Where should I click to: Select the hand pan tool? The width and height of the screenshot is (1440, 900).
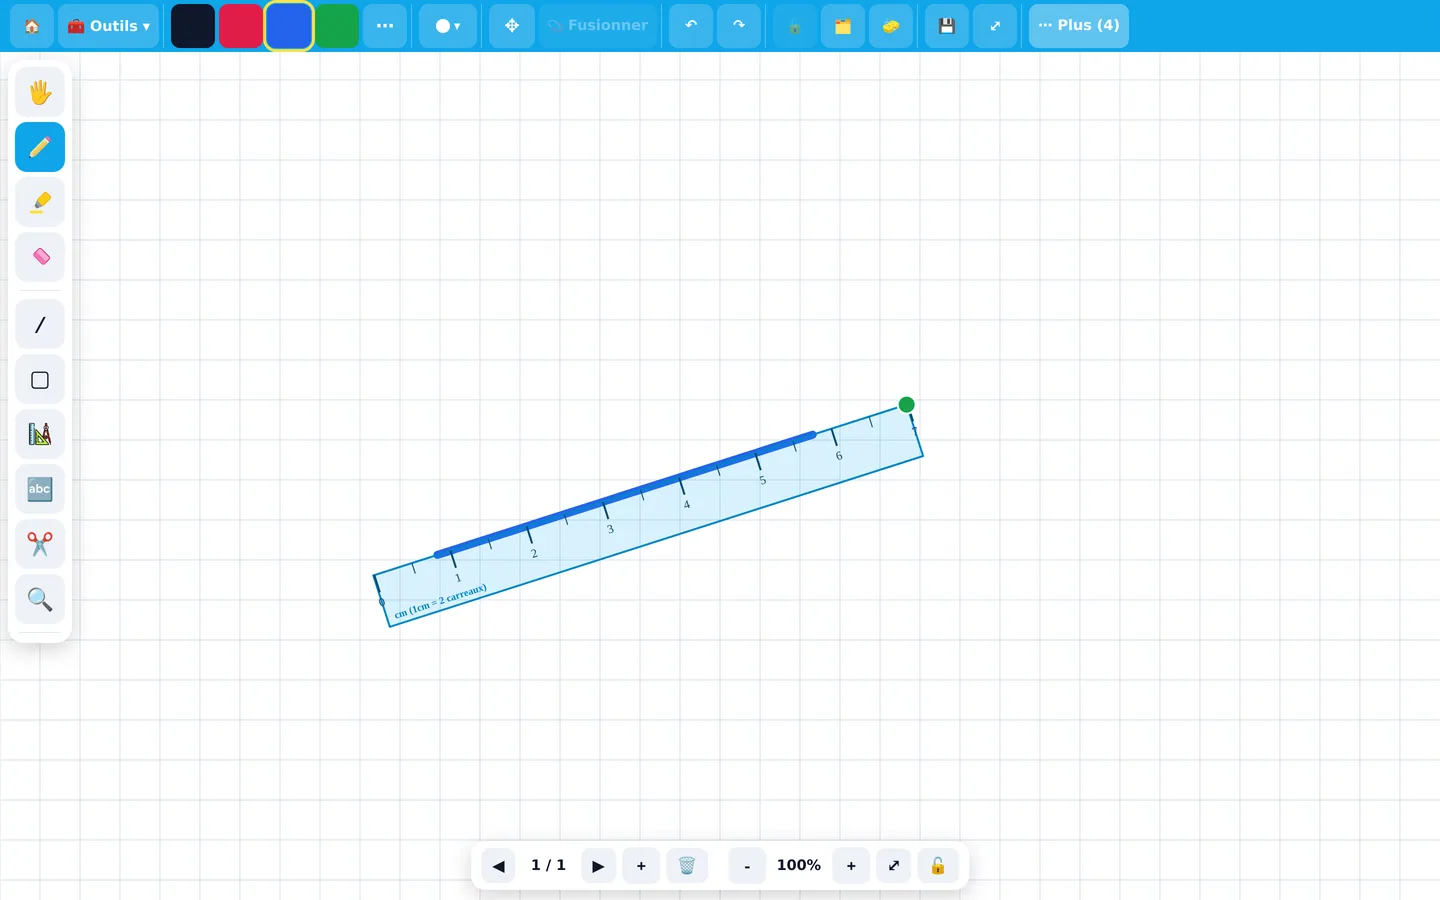[40, 92]
